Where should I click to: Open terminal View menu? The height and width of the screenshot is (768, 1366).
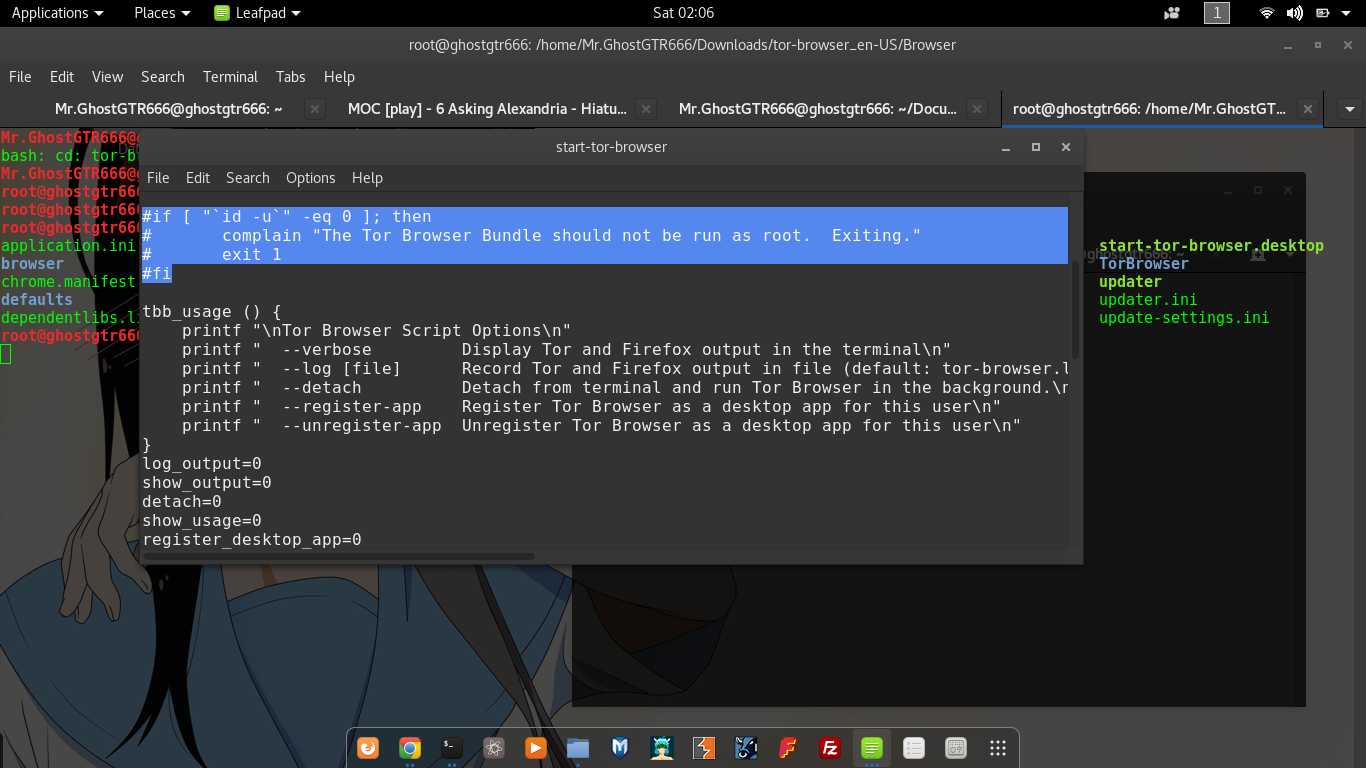point(107,77)
